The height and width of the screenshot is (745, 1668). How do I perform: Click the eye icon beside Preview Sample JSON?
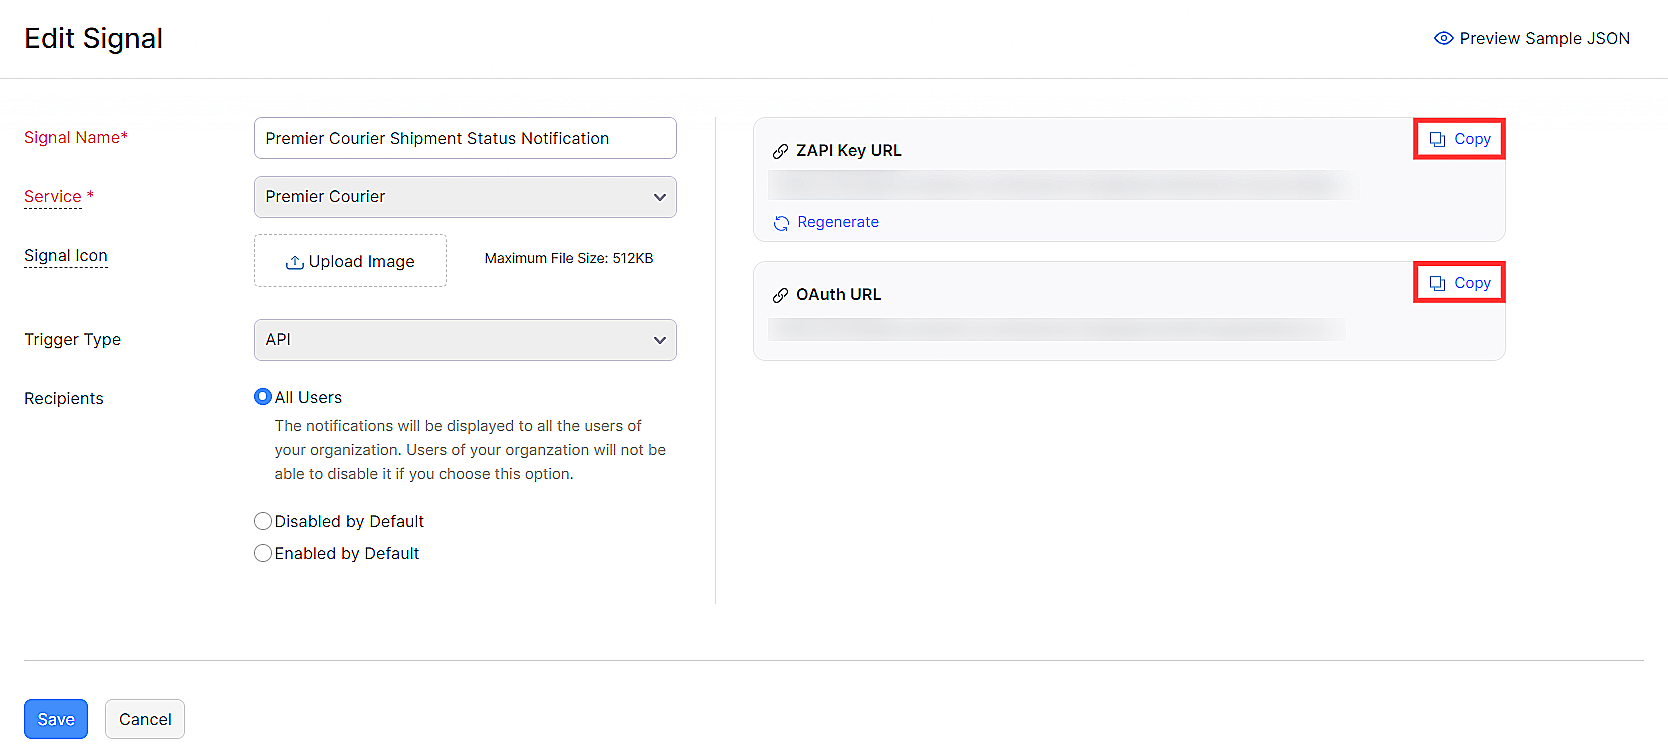click(1443, 38)
